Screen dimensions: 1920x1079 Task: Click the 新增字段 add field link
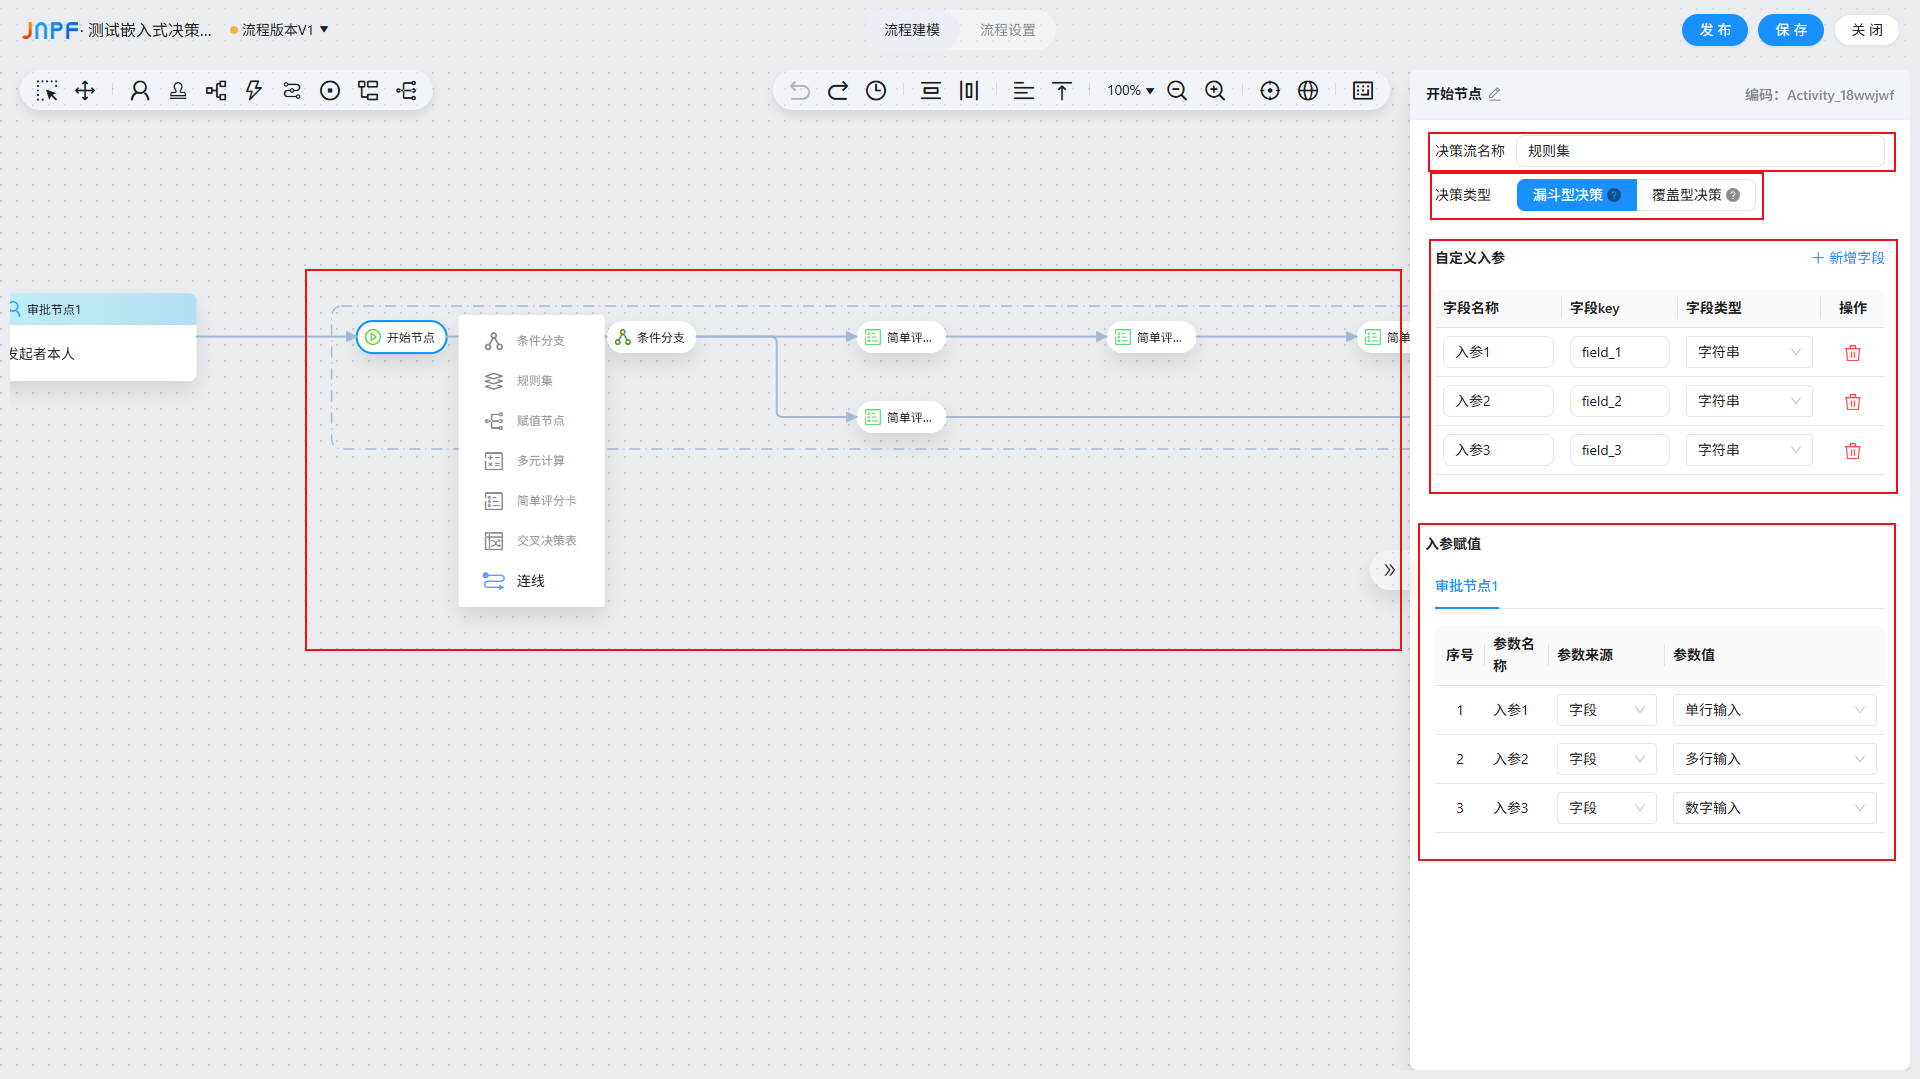pyautogui.click(x=1848, y=258)
